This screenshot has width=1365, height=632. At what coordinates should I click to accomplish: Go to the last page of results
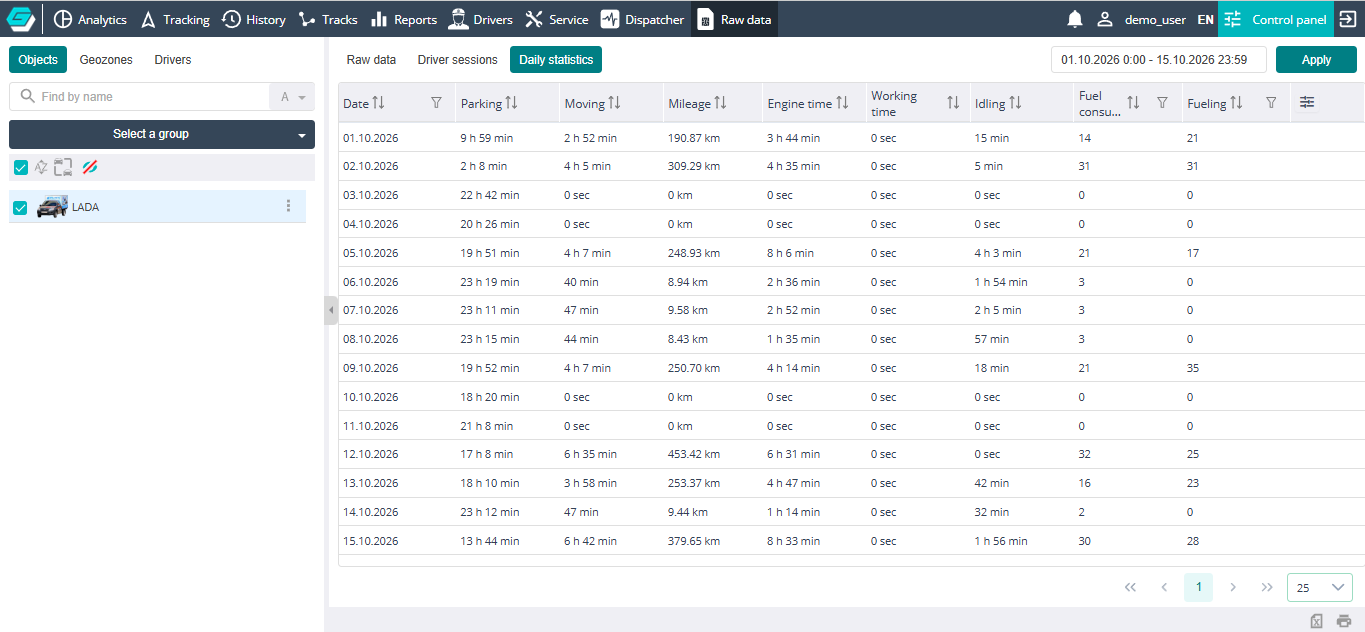[1267, 588]
